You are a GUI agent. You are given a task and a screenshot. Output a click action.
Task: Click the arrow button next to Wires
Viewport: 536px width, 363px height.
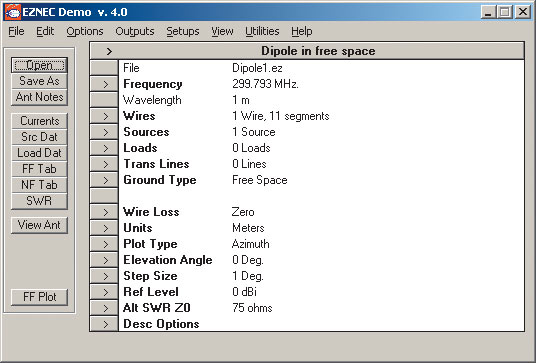point(104,116)
